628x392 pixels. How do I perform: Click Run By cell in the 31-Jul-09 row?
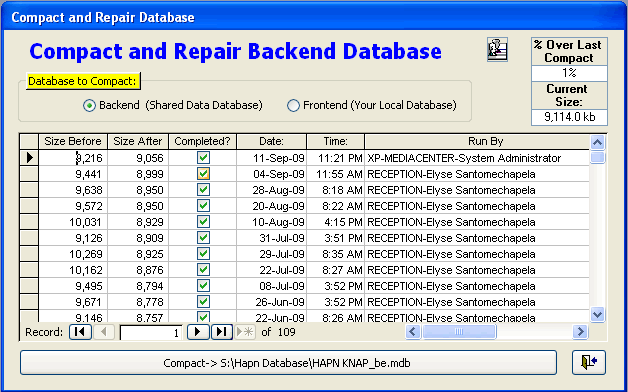477,238
